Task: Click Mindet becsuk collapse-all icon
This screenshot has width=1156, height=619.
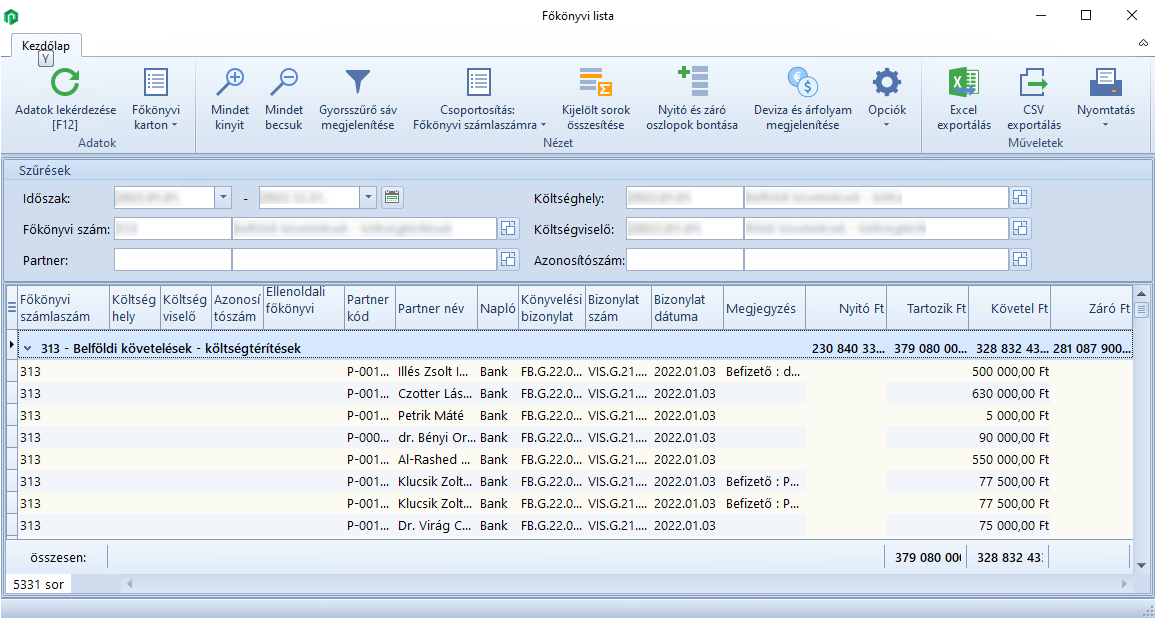Action: 284,83
